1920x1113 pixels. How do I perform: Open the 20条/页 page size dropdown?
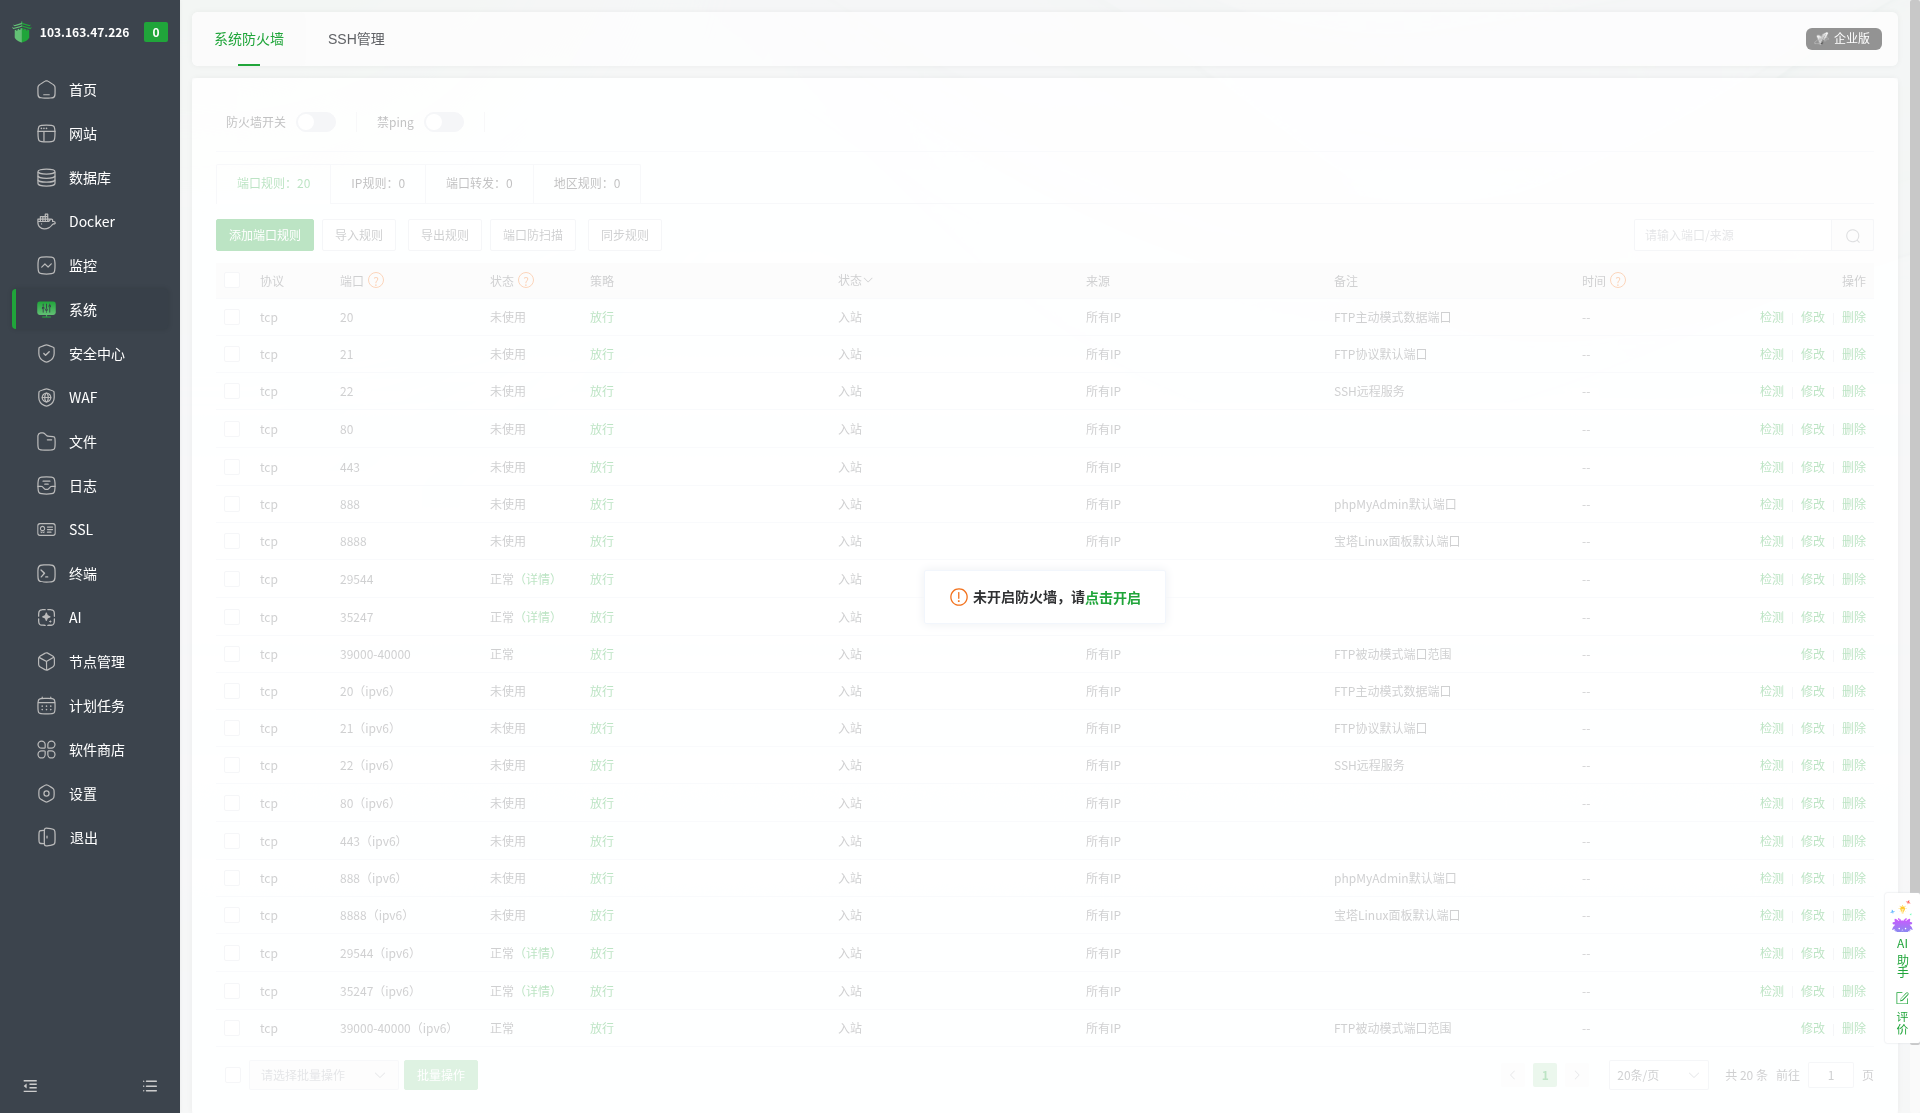[x=1658, y=1075]
